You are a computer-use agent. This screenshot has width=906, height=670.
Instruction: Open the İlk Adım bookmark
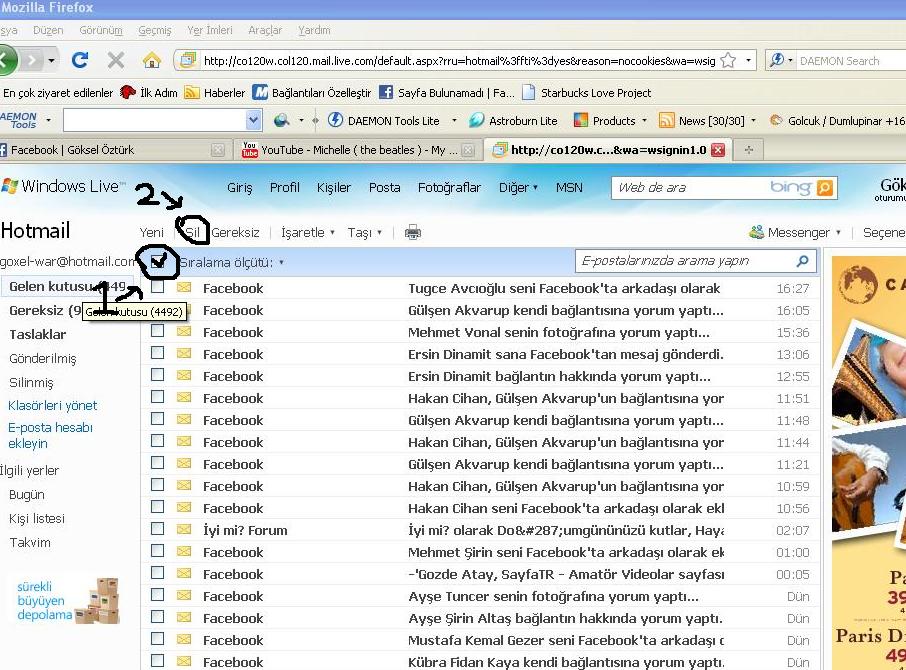pyautogui.click(x=148, y=92)
